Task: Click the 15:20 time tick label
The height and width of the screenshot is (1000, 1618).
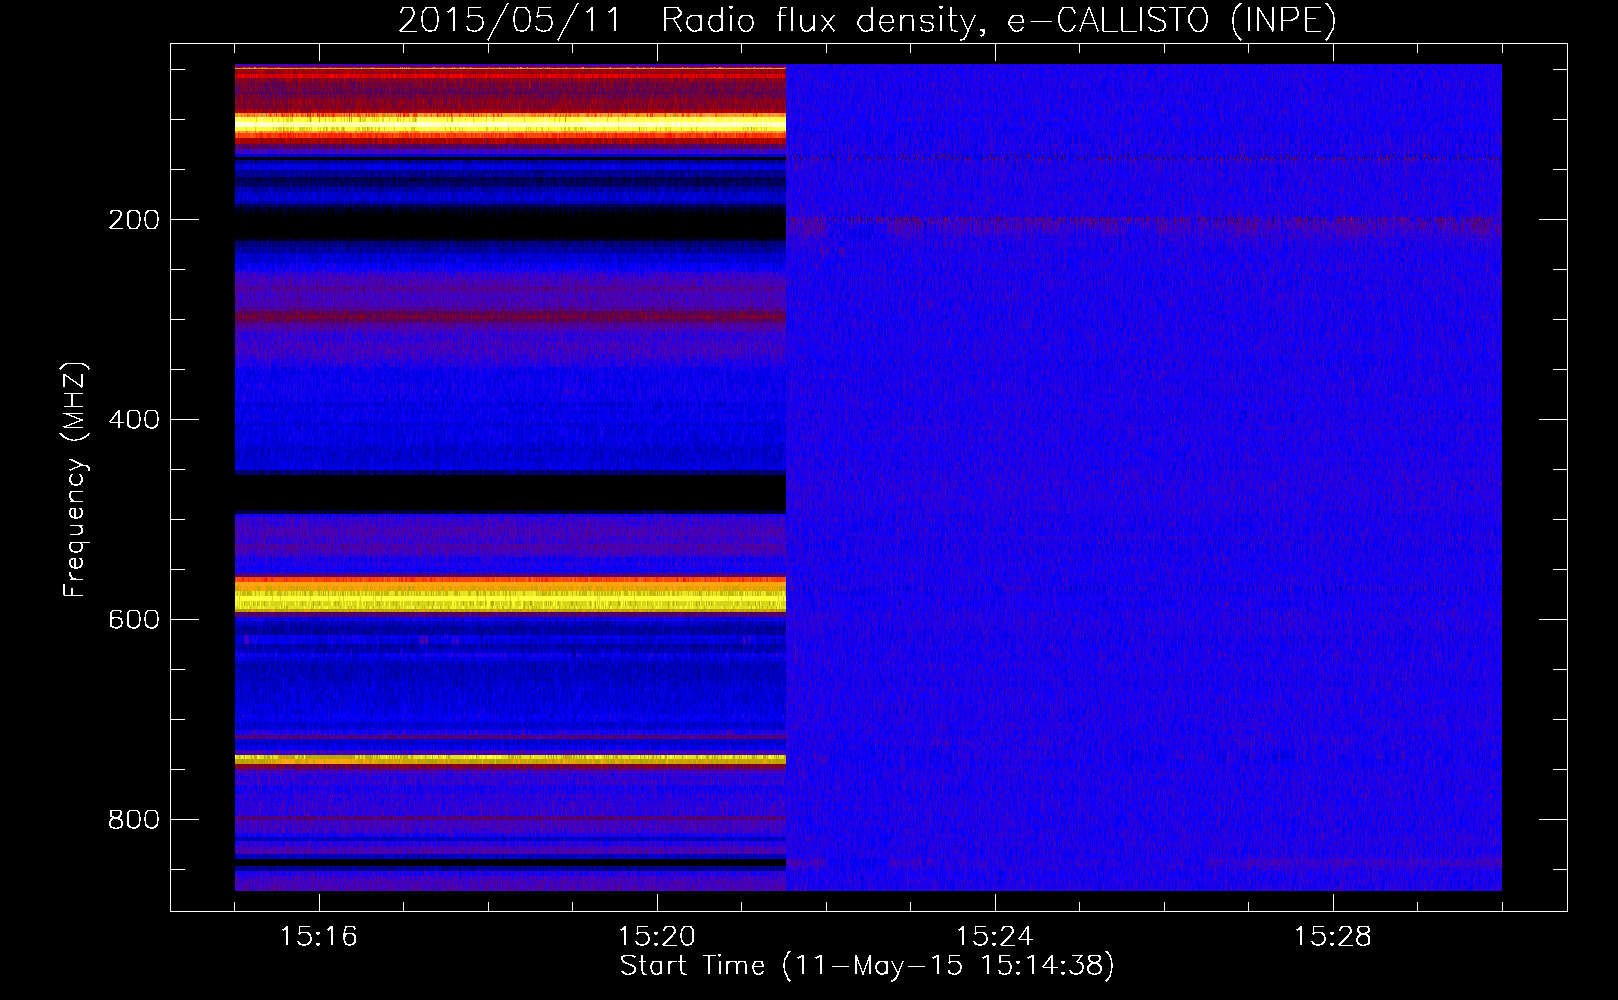Action: (657, 937)
